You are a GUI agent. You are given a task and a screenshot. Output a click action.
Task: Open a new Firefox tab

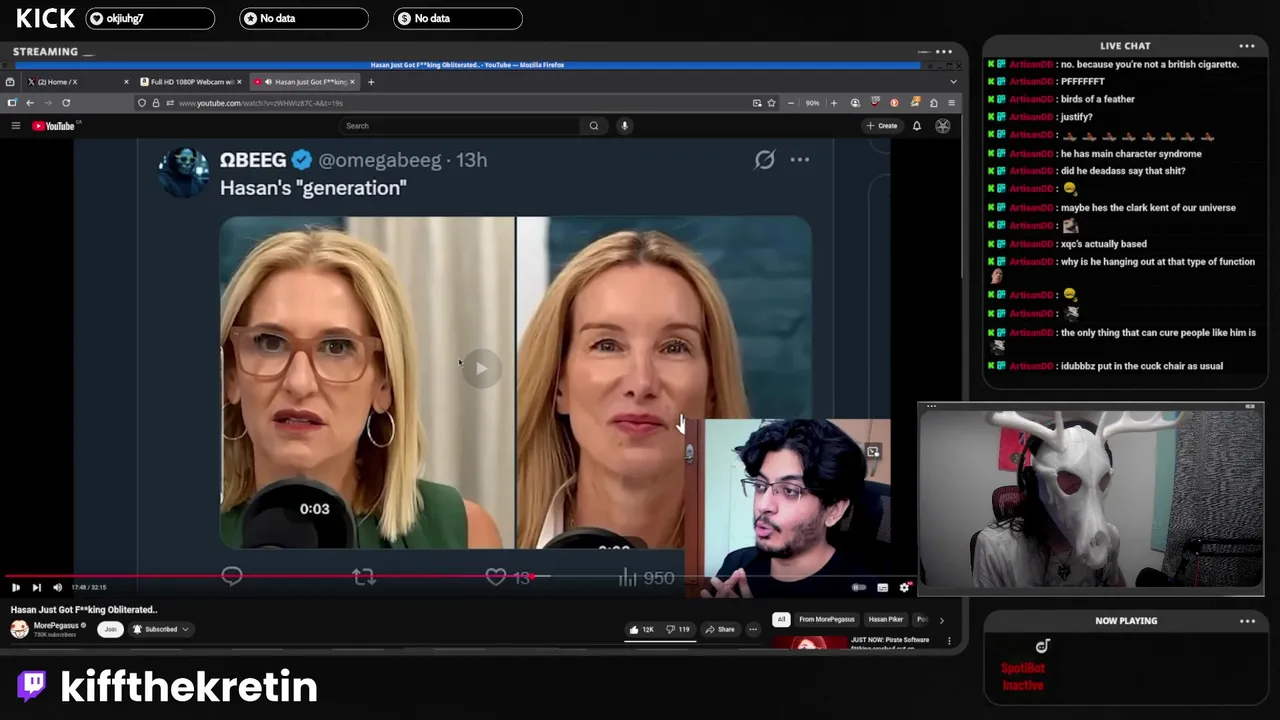(371, 82)
